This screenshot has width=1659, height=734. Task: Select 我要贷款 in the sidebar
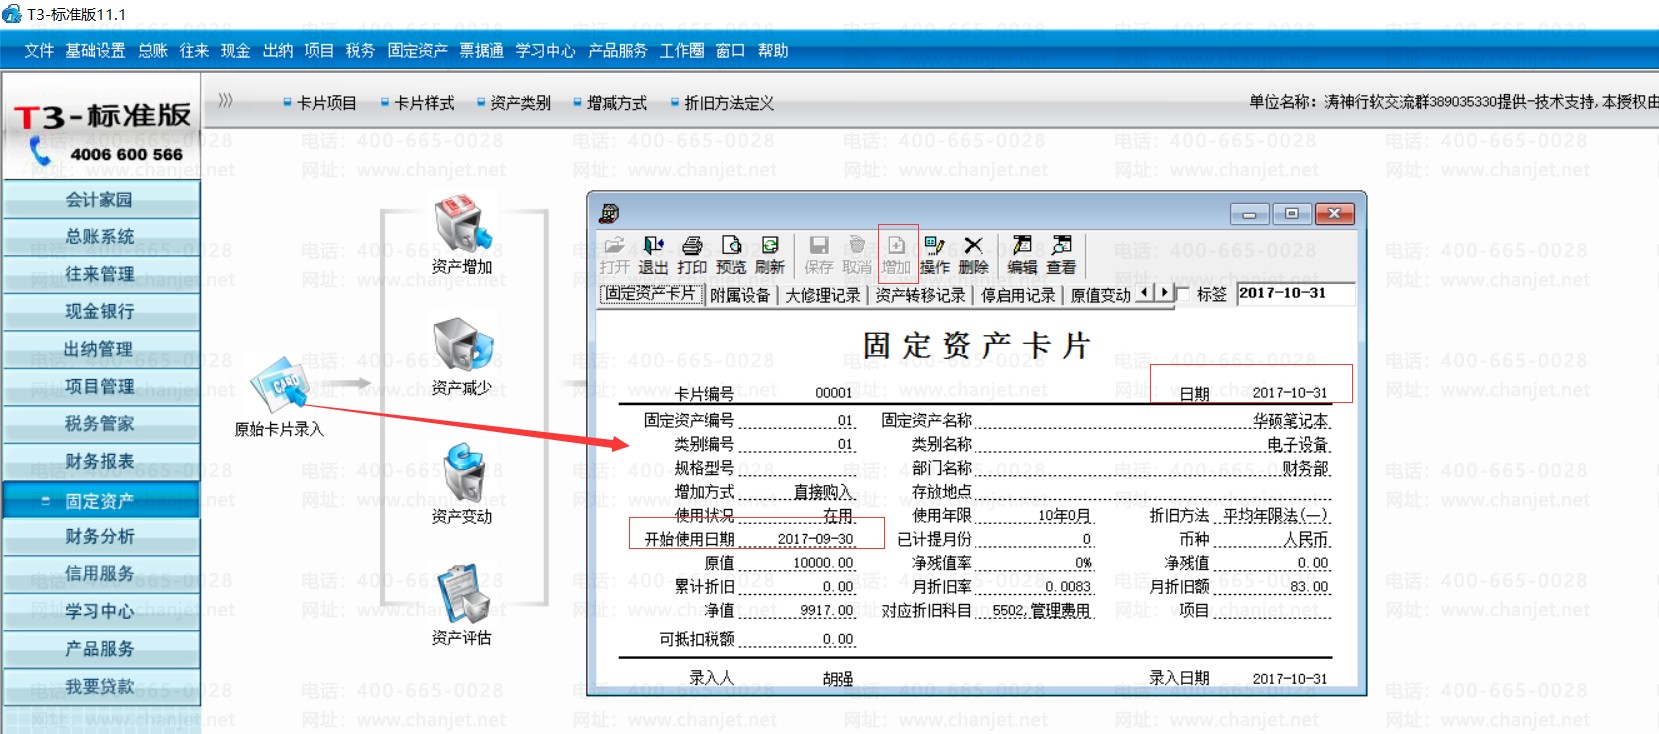(x=101, y=687)
